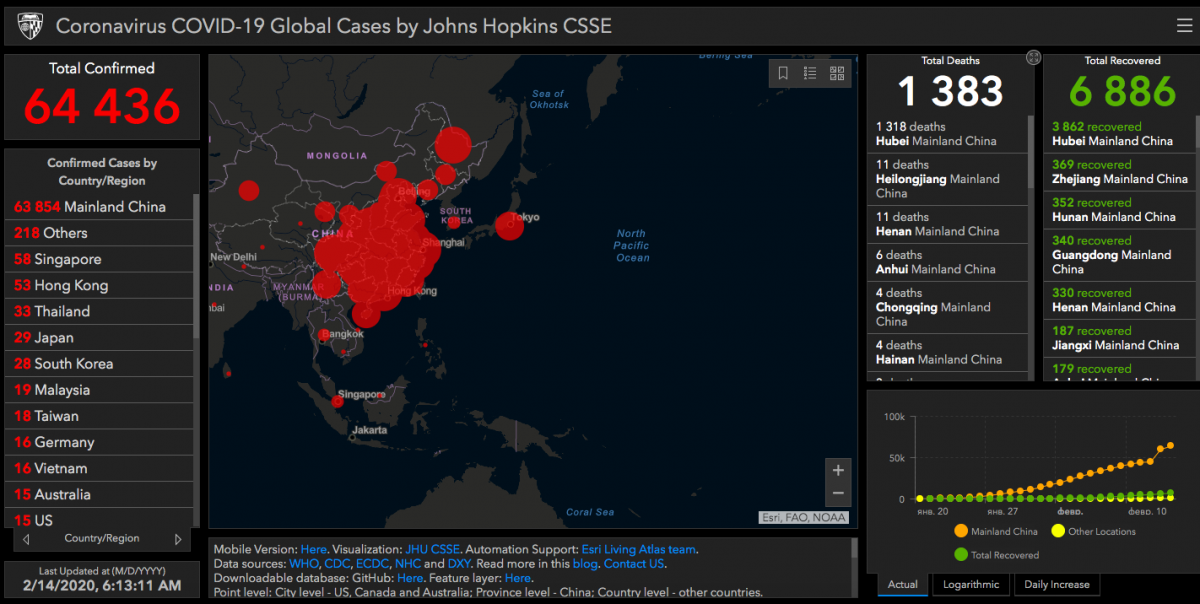The image size is (1200, 604).
Task: Open the NHC data source link
Action: [x=408, y=564]
